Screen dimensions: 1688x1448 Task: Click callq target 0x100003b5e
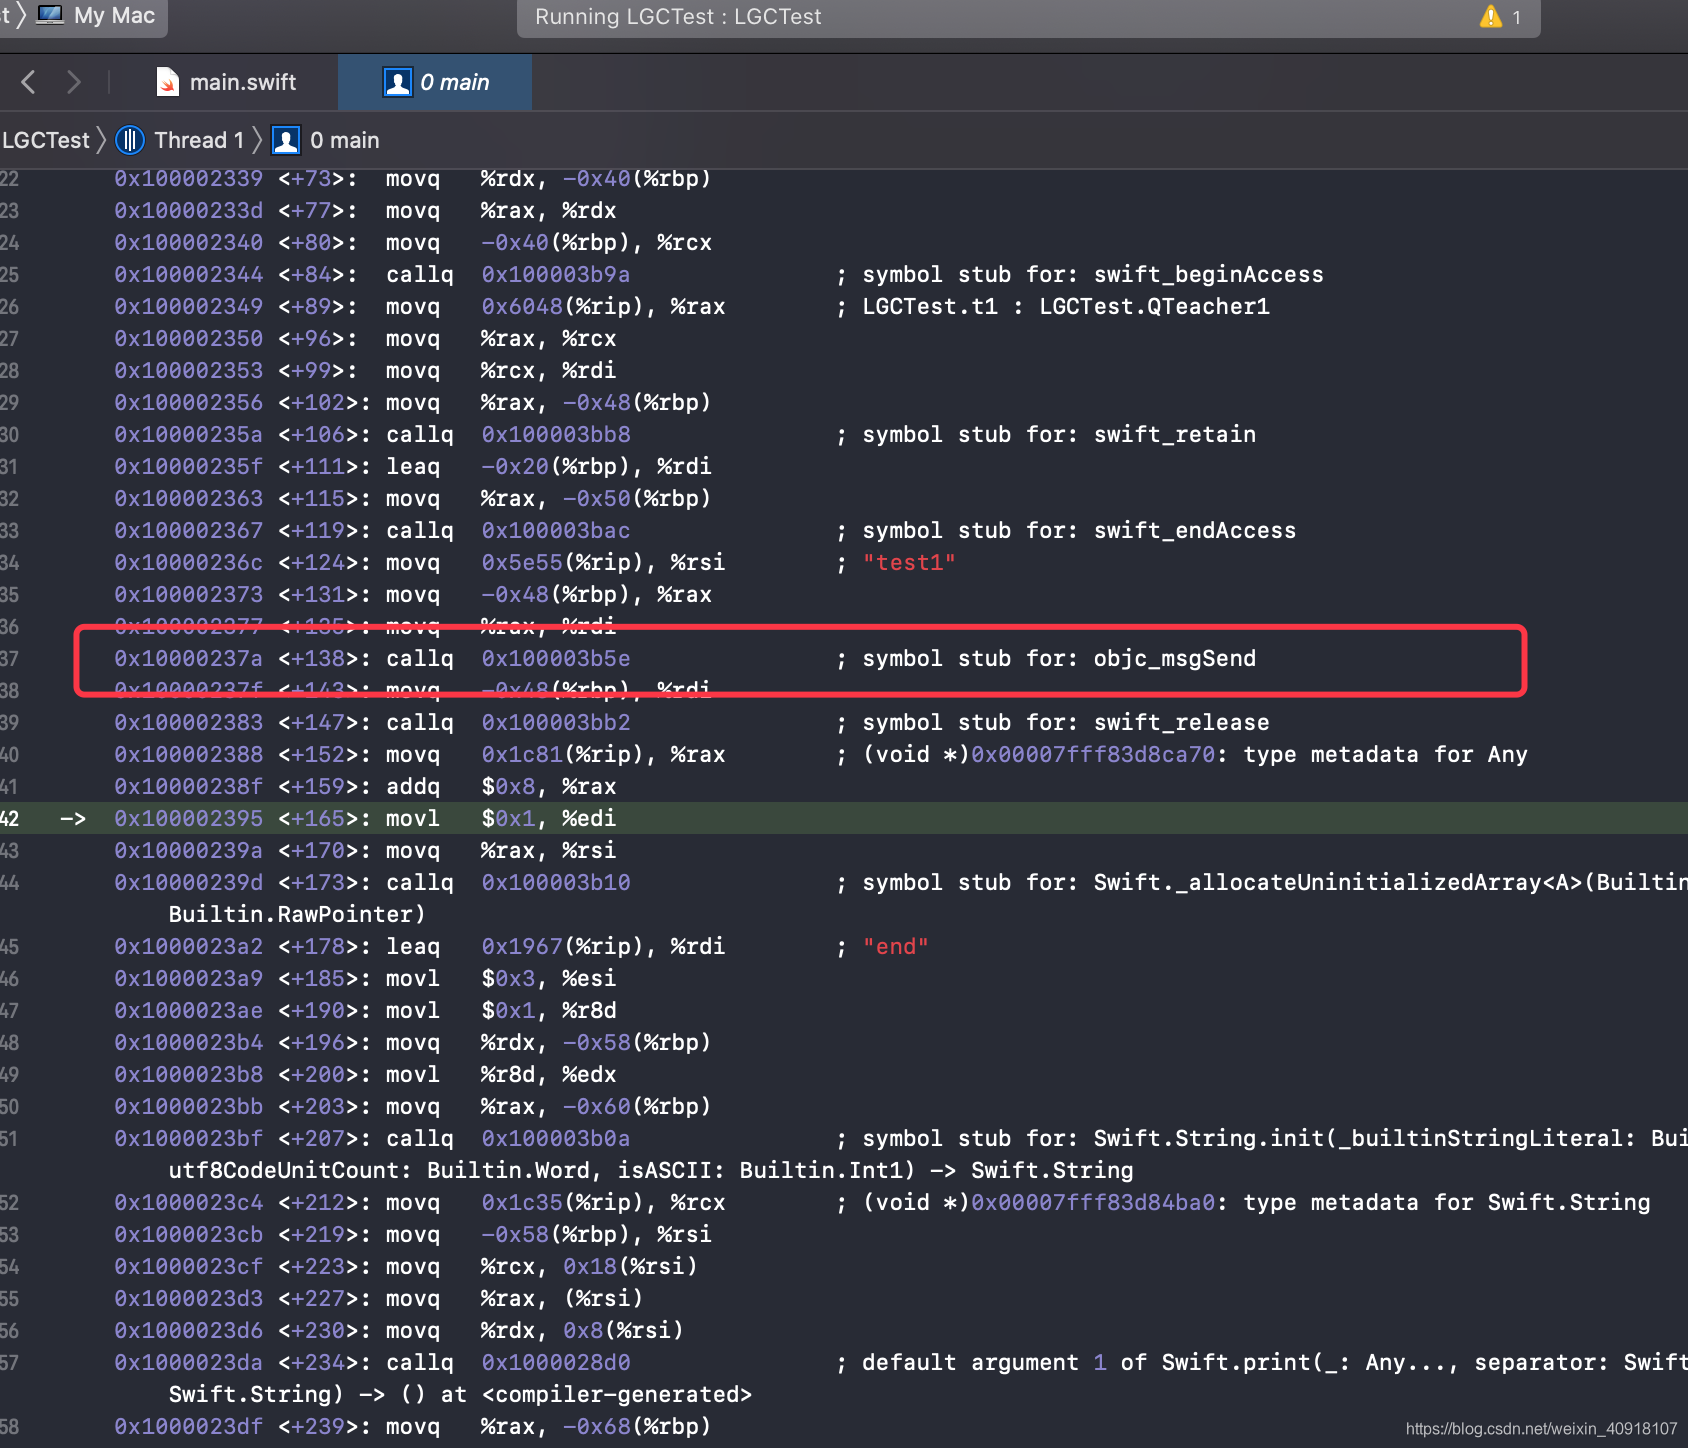(556, 658)
